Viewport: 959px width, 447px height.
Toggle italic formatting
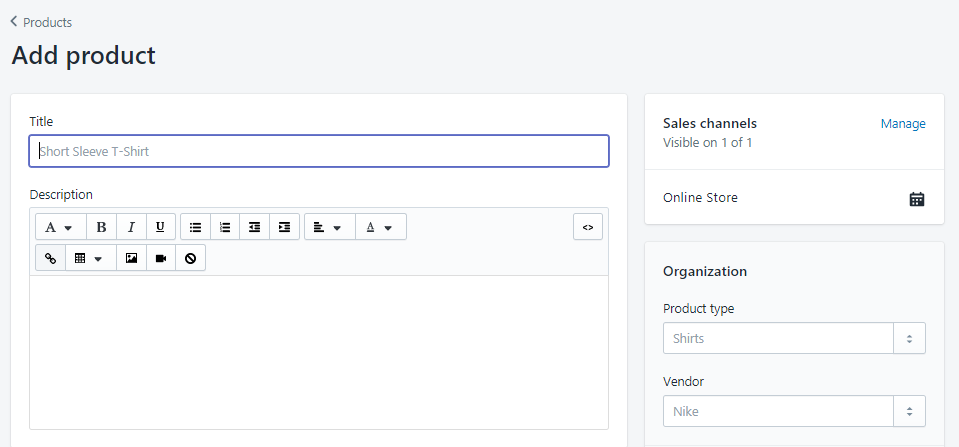click(131, 227)
